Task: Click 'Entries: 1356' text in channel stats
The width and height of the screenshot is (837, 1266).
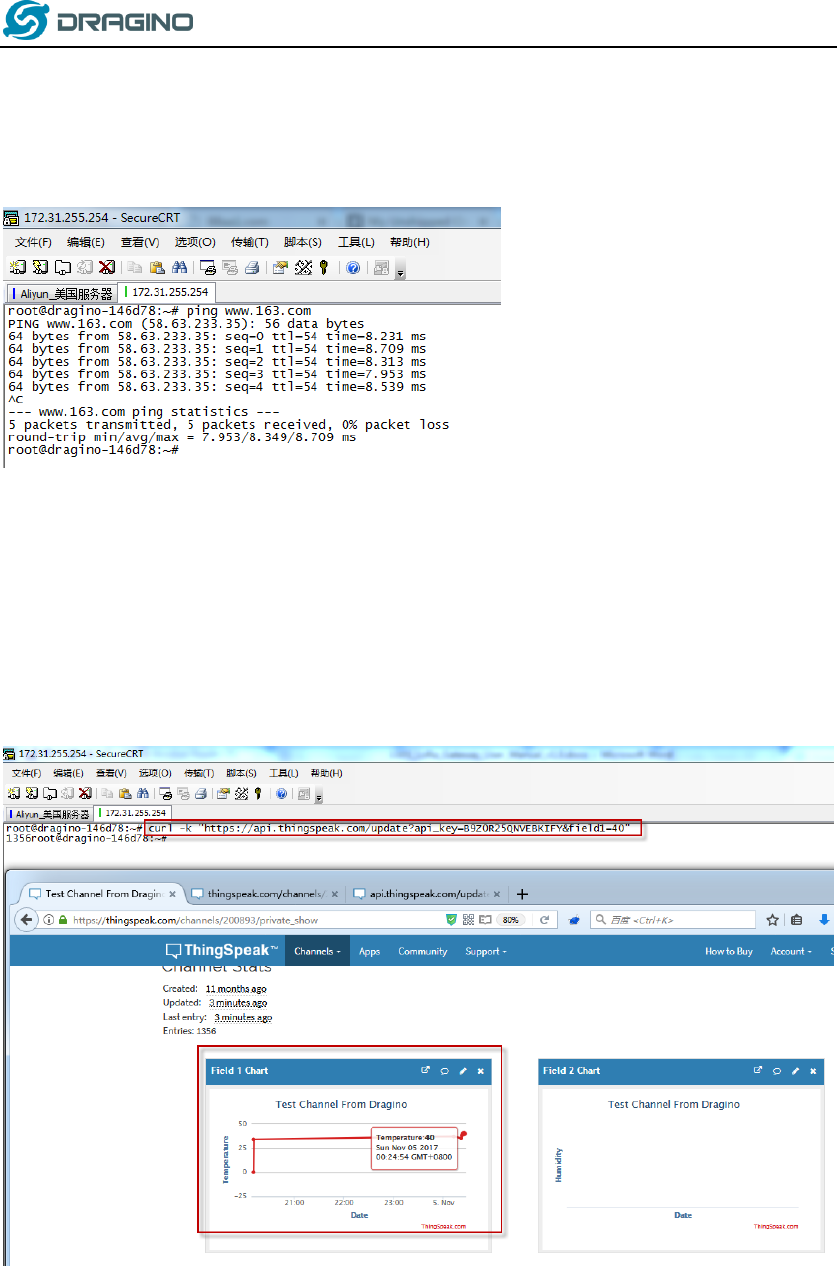Action: tap(189, 1029)
